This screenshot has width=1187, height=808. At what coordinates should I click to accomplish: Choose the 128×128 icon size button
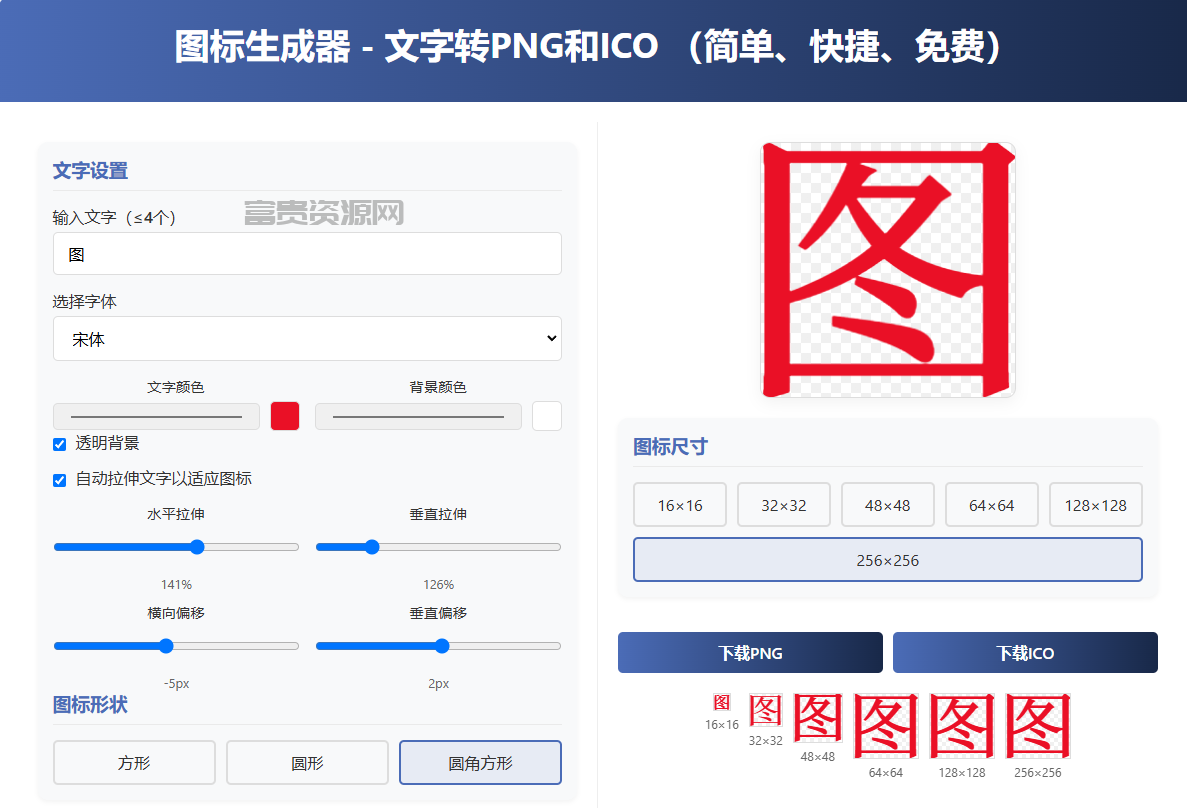[1095, 504]
